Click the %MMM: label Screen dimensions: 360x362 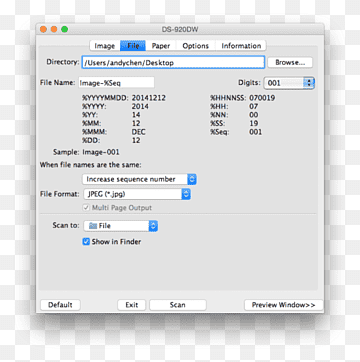point(94,132)
